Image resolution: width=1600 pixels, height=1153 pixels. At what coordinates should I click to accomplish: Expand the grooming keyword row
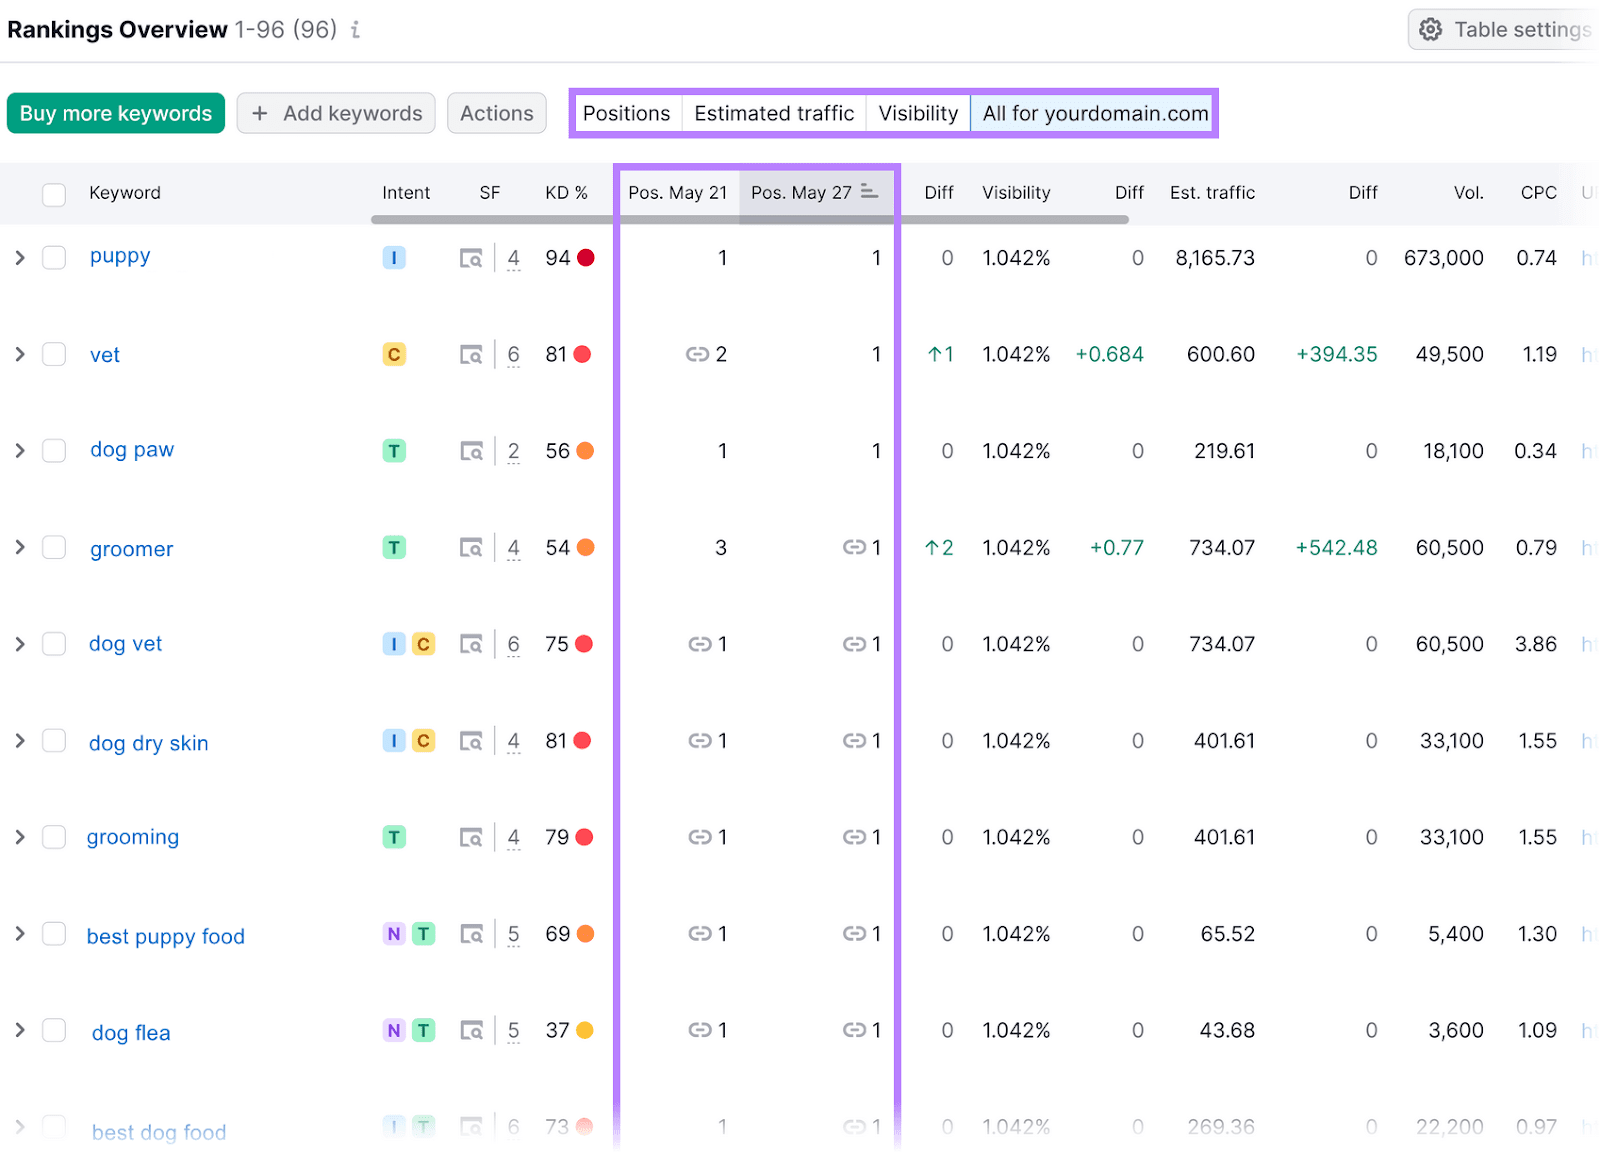pyautogui.click(x=19, y=837)
